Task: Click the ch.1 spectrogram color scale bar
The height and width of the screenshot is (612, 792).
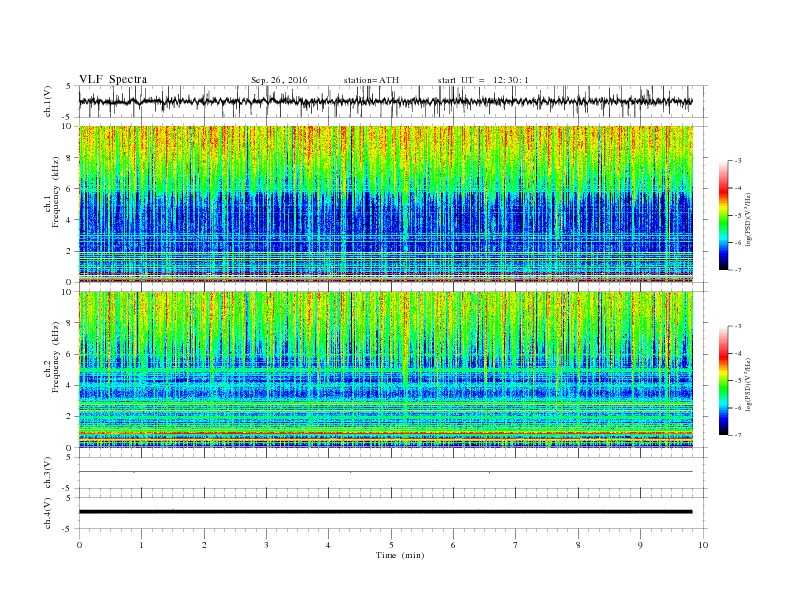Action: pyautogui.click(x=724, y=215)
